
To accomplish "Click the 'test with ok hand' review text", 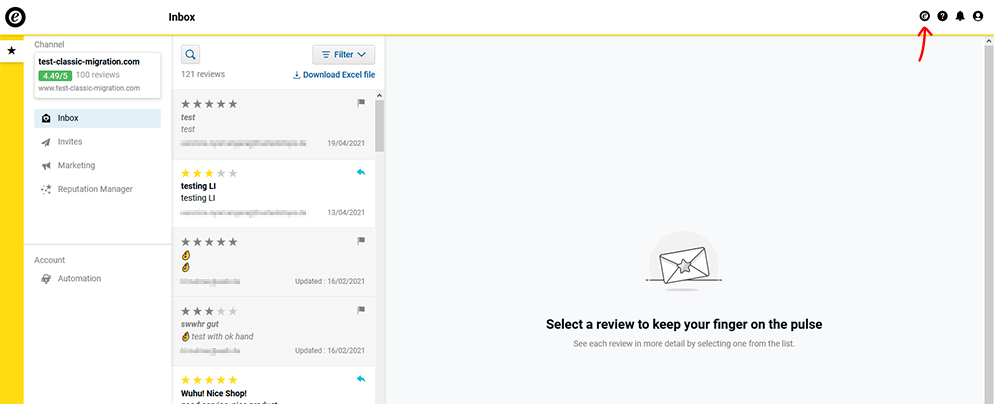I will coord(223,336).
